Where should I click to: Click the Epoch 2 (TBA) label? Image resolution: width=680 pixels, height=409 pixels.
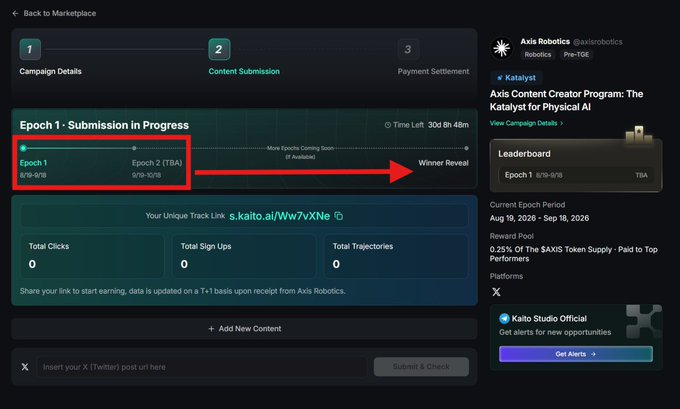click(x=157, y=163)
